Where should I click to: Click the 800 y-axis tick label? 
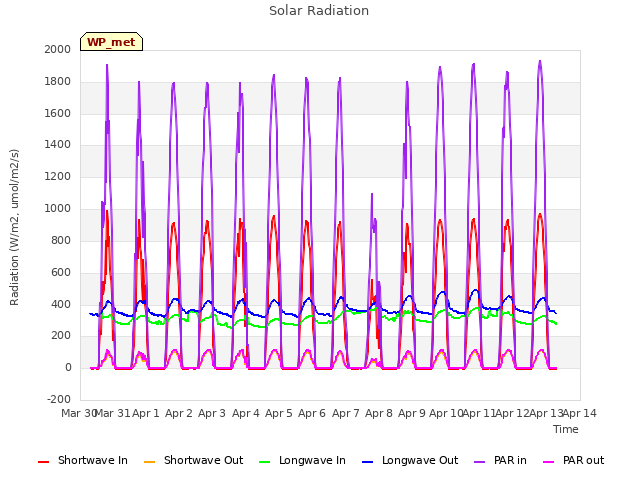point(61,240)
